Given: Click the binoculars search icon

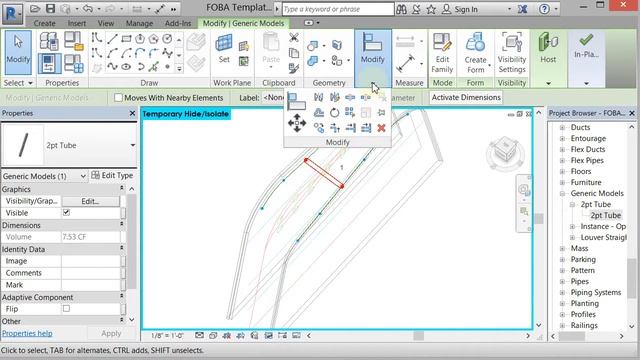Looking at the screenshot, I should pos(401,9).
